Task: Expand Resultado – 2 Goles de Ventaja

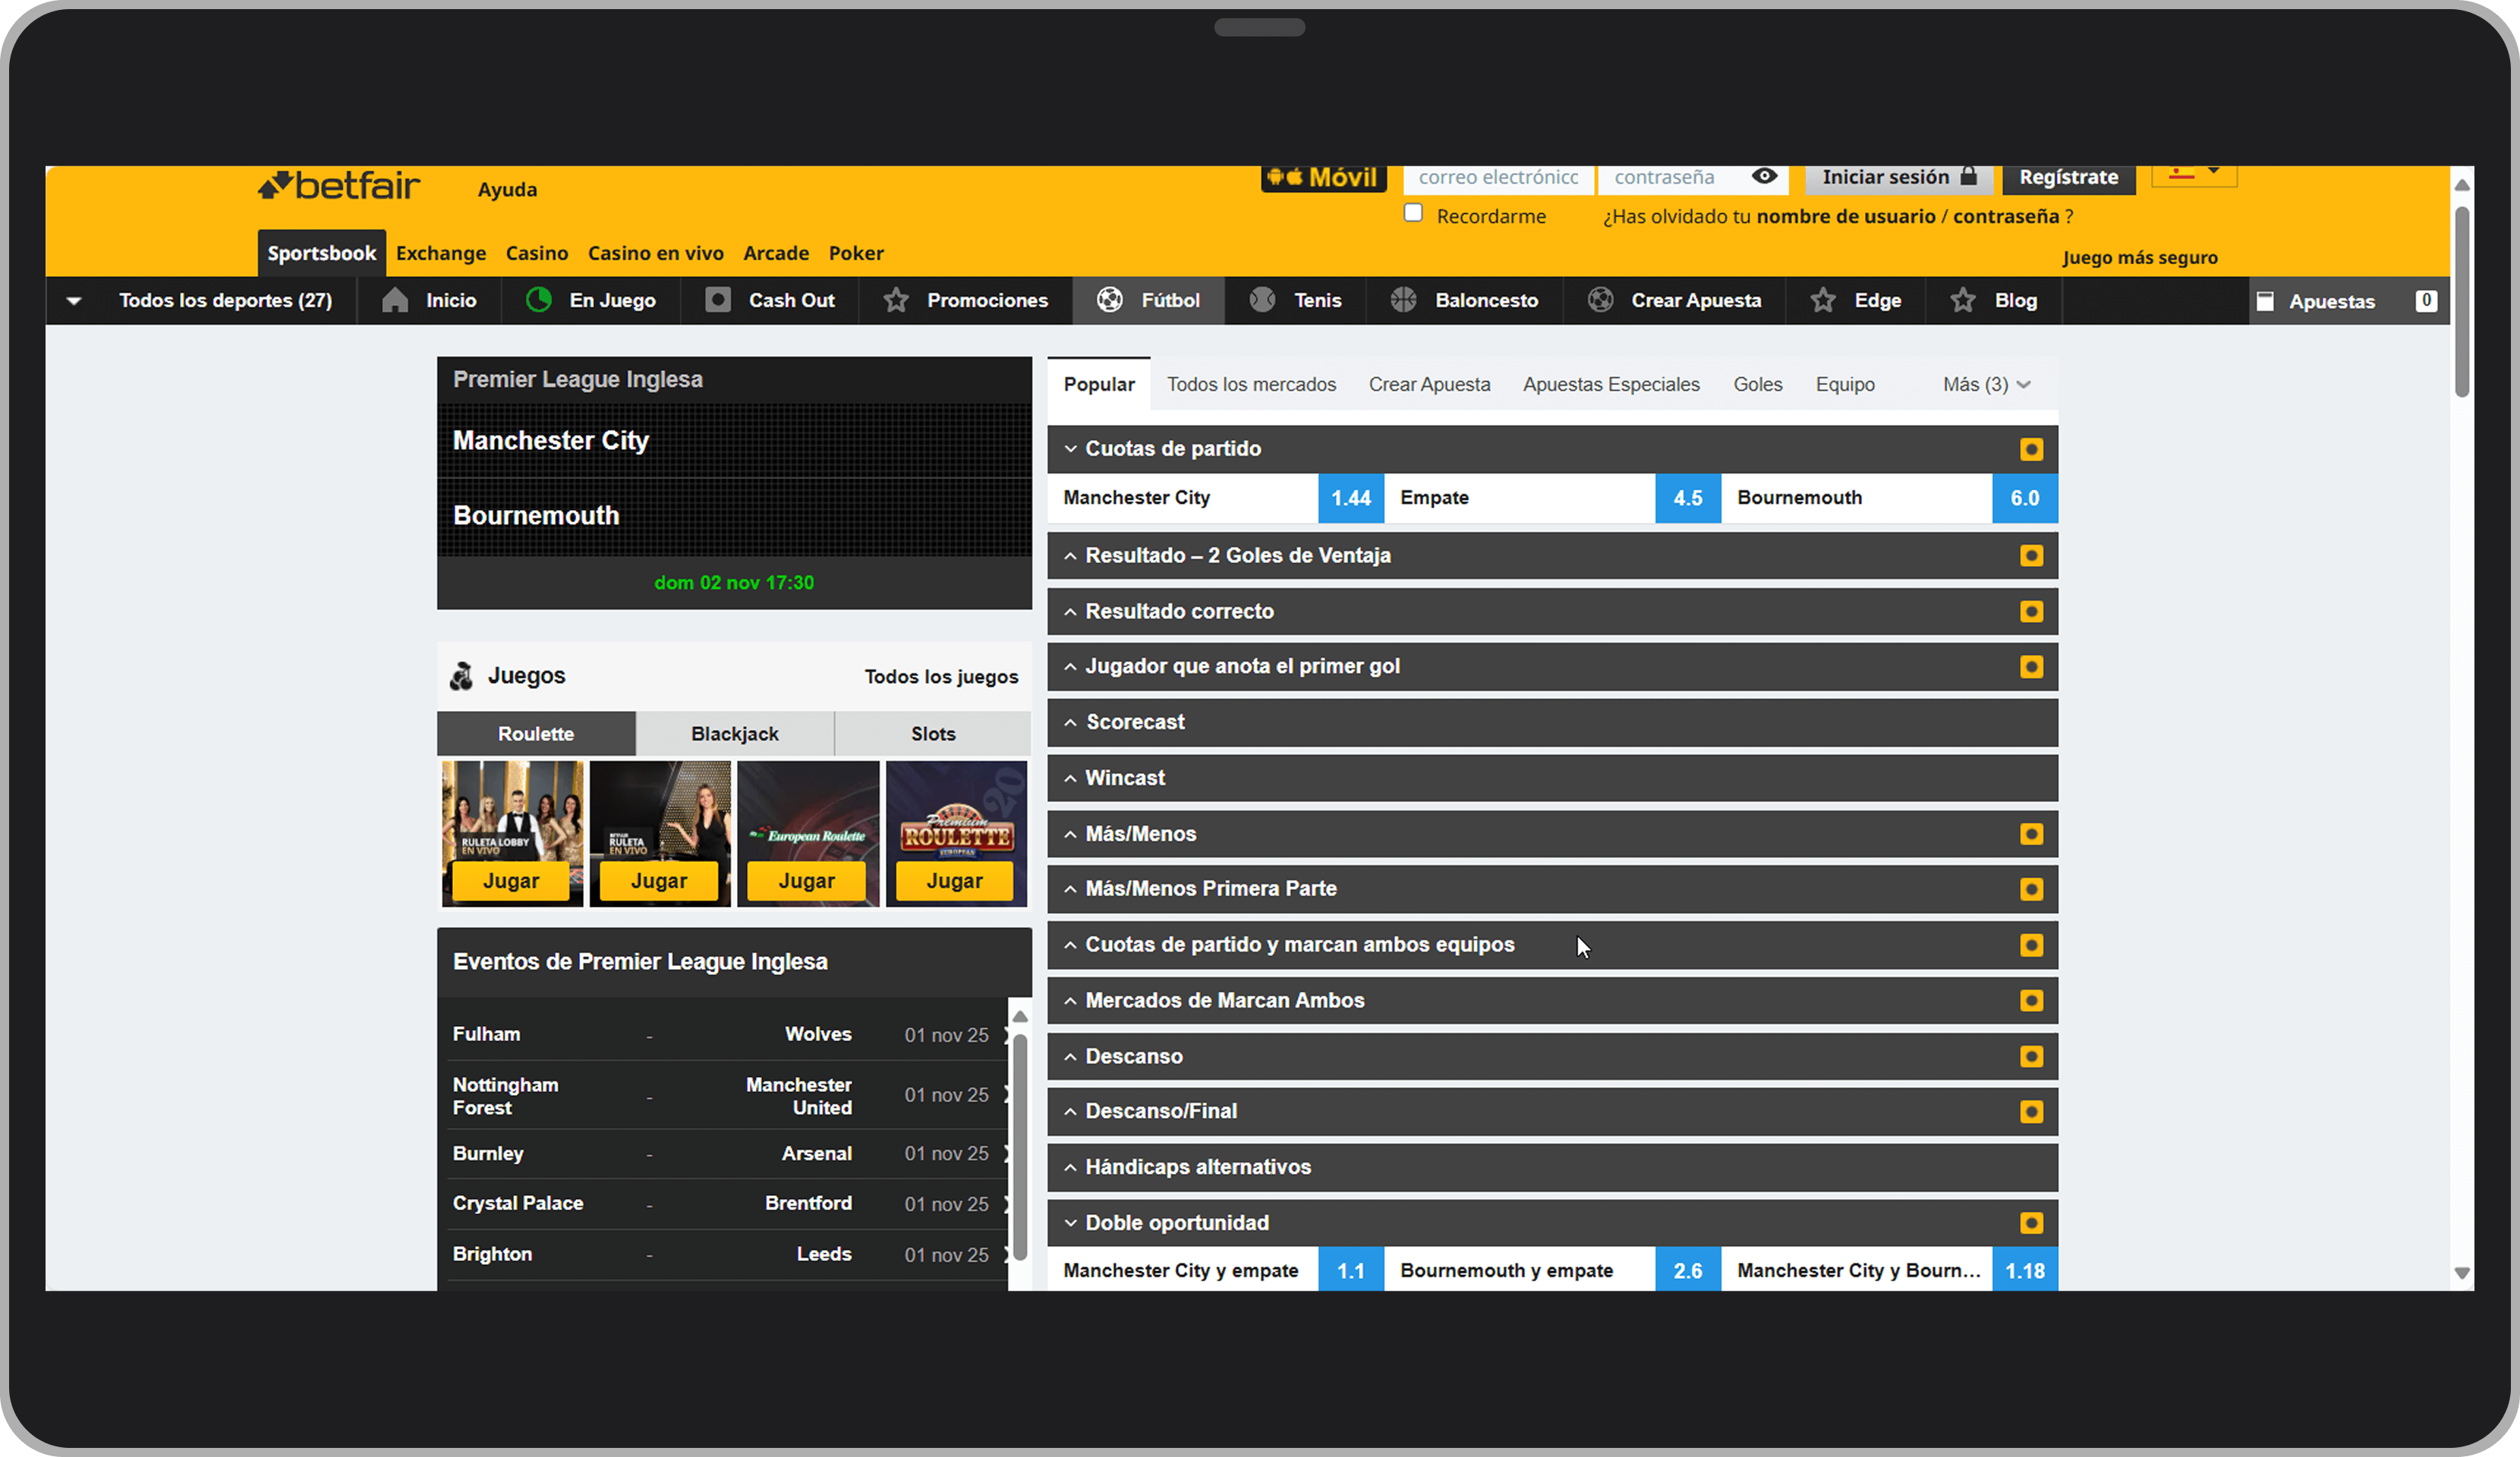Action: click(x=1552, y=555)
